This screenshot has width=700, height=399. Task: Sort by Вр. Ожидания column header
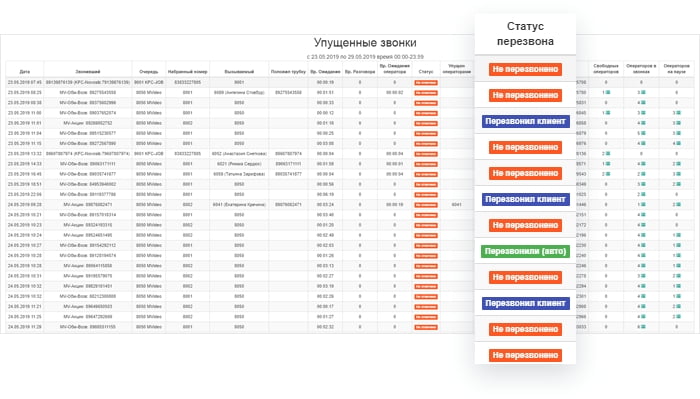(x=325, y=71)
